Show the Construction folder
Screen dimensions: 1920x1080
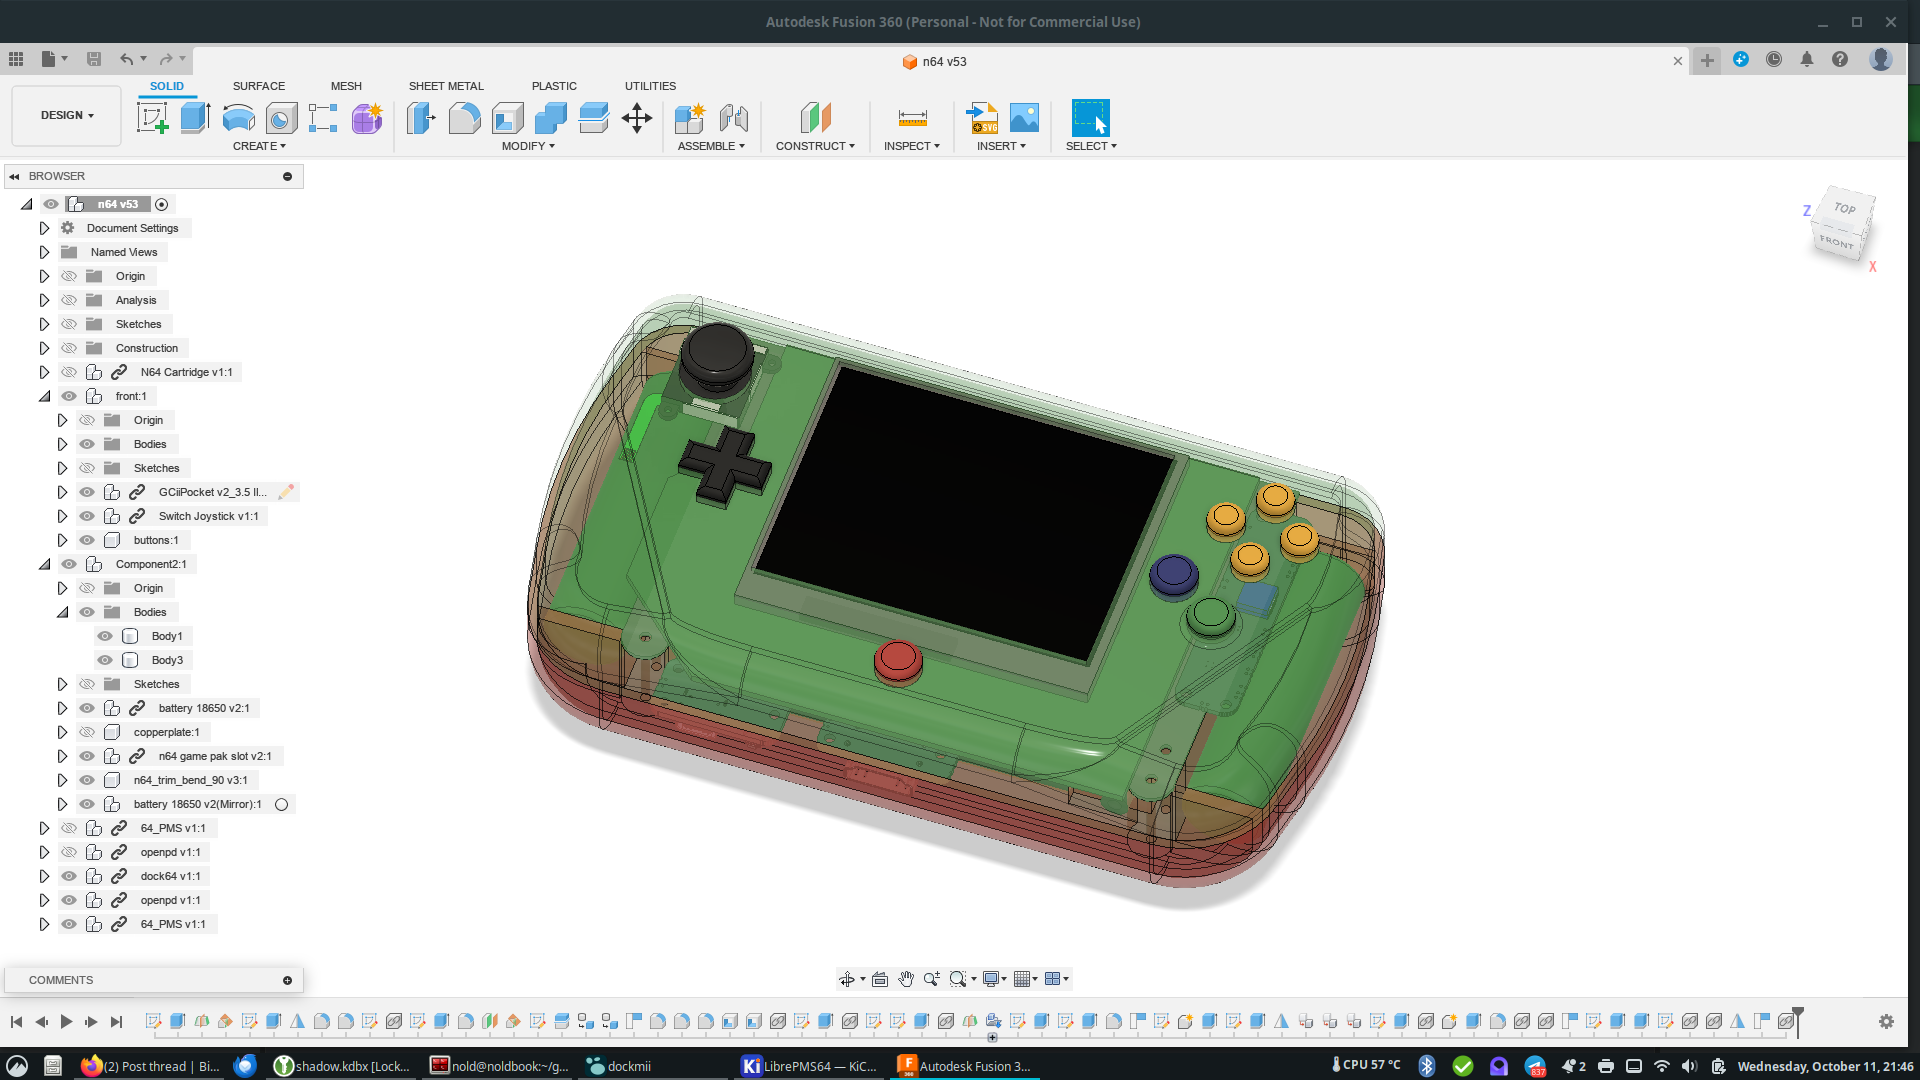pos(69,348)
